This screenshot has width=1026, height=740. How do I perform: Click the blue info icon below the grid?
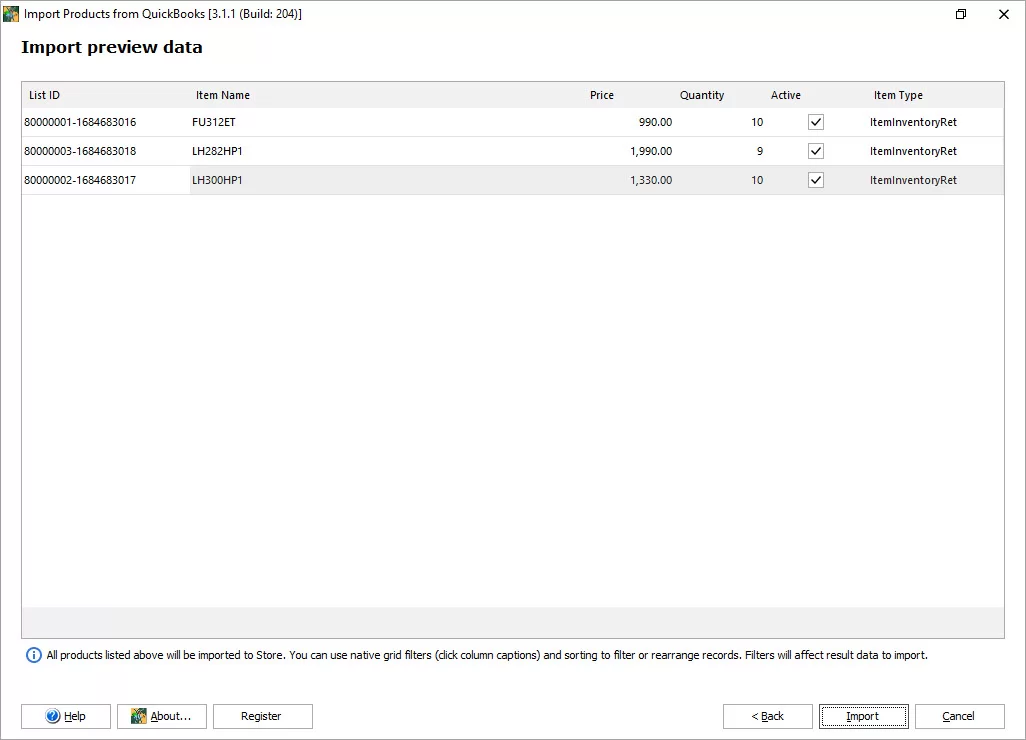coord(34,655)
